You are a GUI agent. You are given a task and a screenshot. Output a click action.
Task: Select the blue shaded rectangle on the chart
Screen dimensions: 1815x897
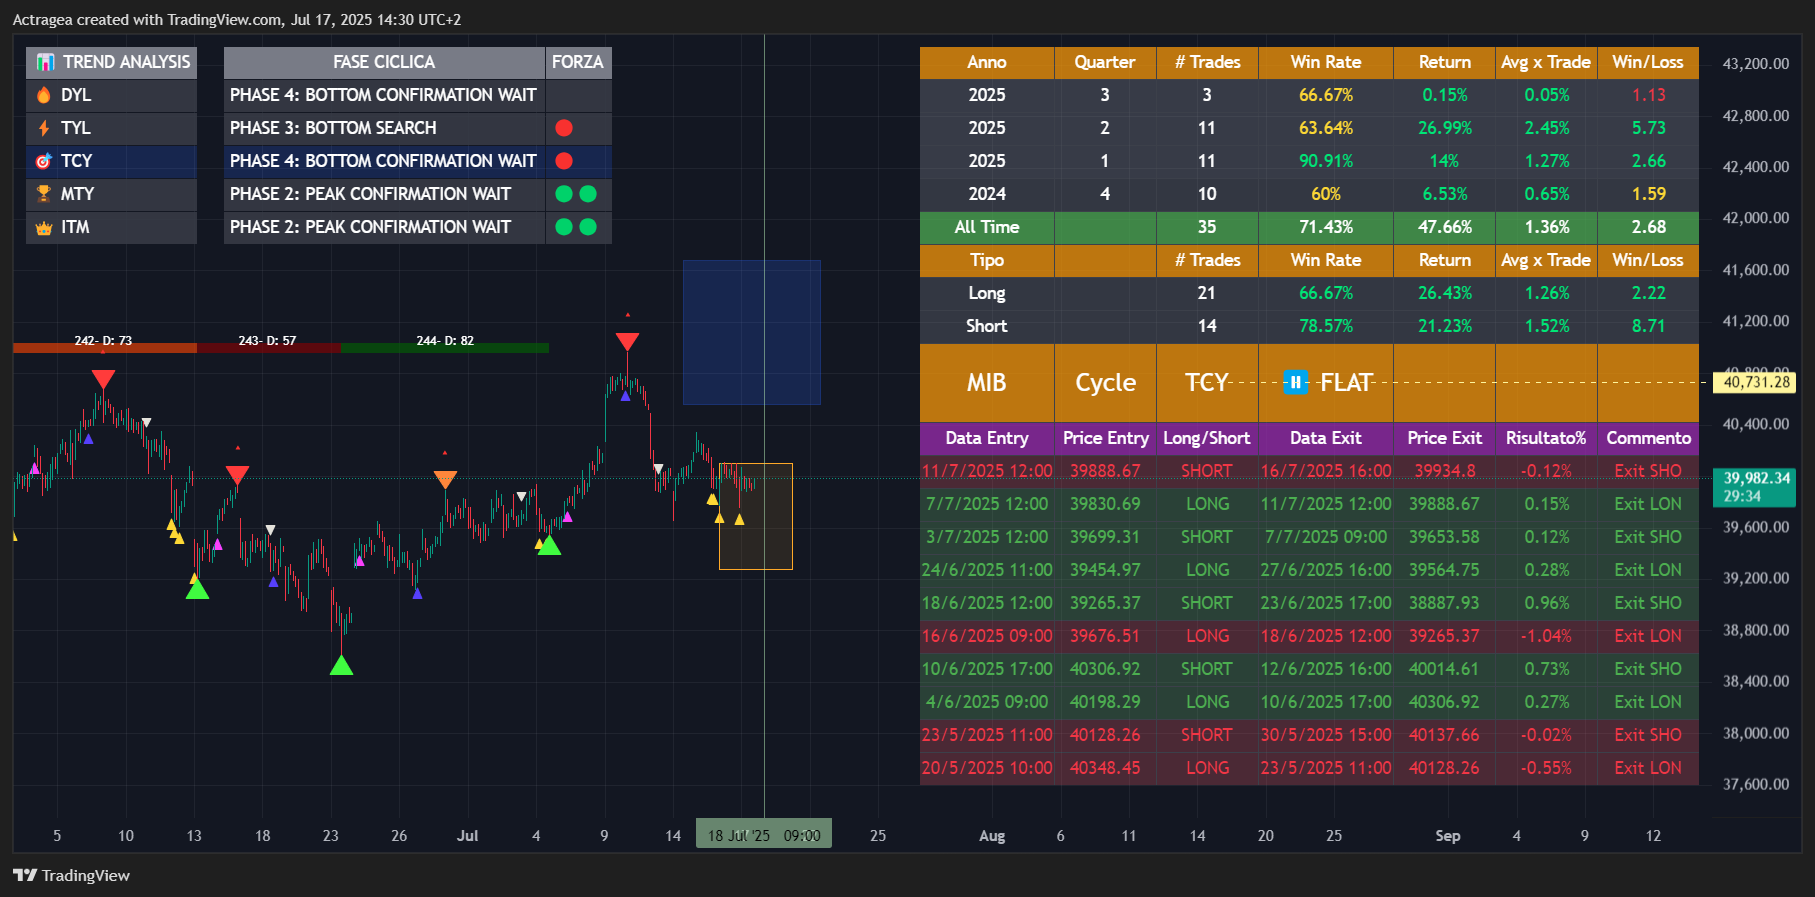(x=752, y=333)
